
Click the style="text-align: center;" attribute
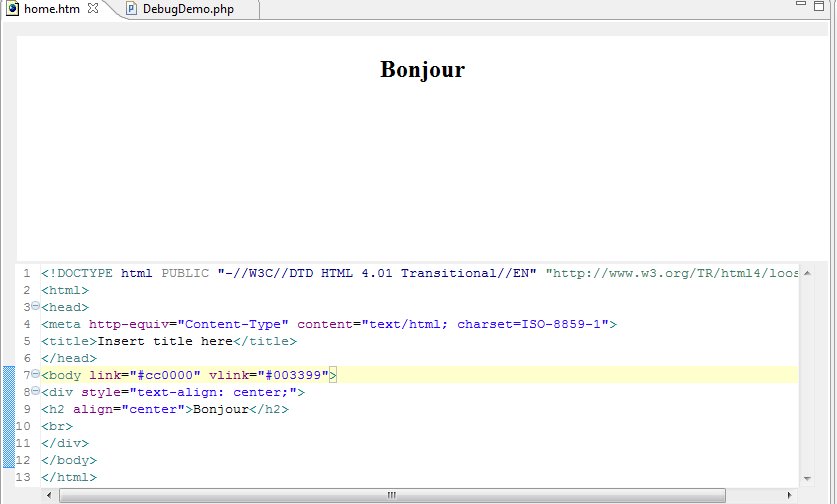tap(189, 392)
